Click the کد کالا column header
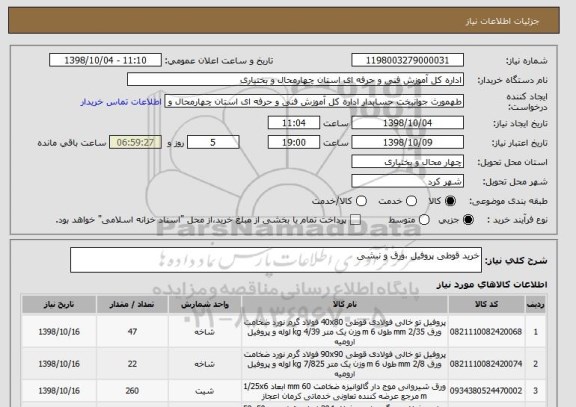Image resolution: width=576 pixels, height=407 pixels. (x=486, y=305)
